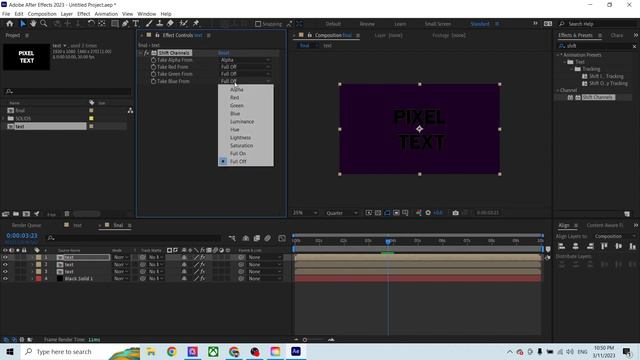Click the motion blur switch icon in the timeline header
Screen dimensions: 640x360
pyautogui.click(x=267, y=238)
